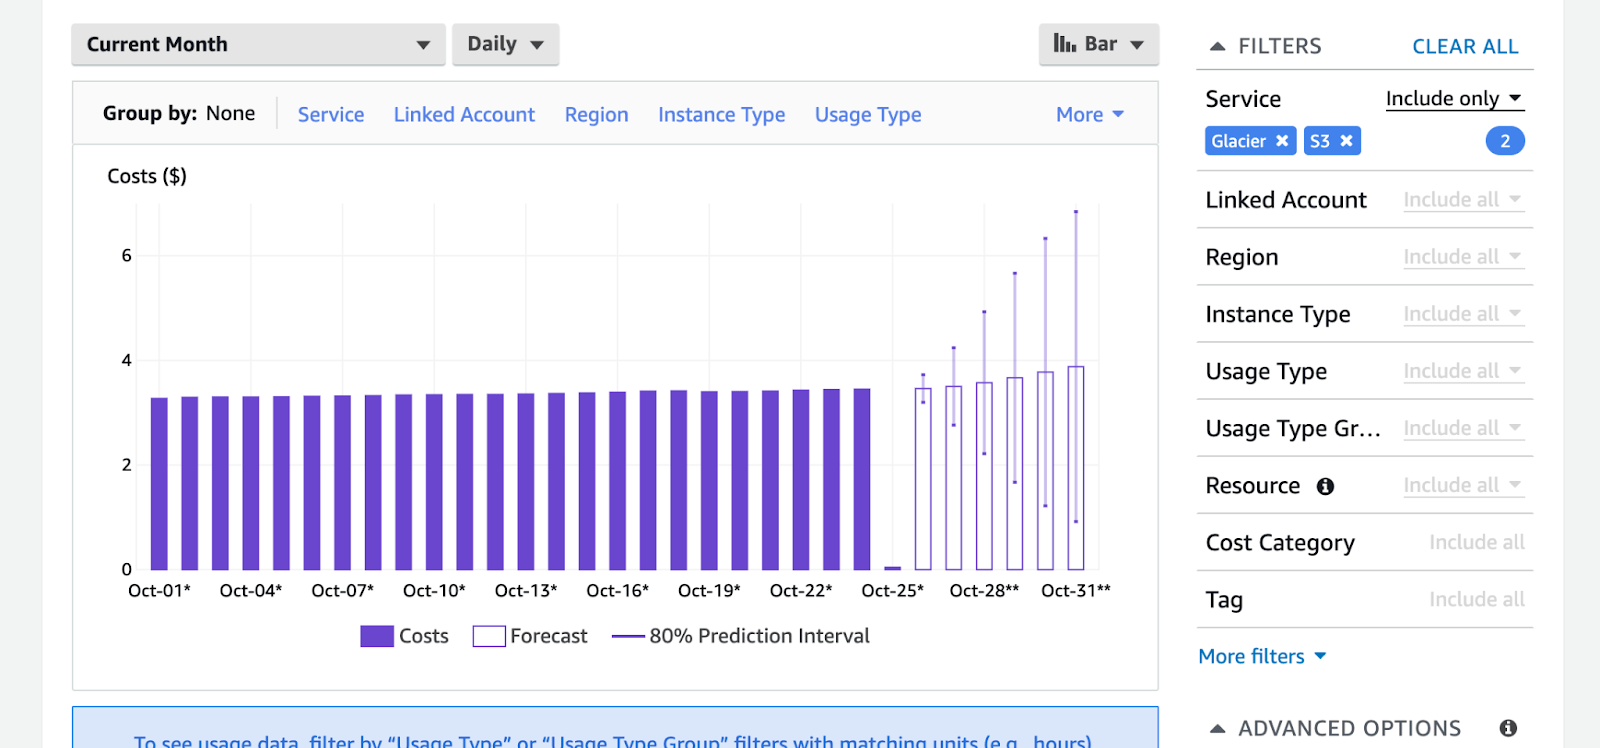Open Linked Account Include all dropdown

(x=1462, y=200)
